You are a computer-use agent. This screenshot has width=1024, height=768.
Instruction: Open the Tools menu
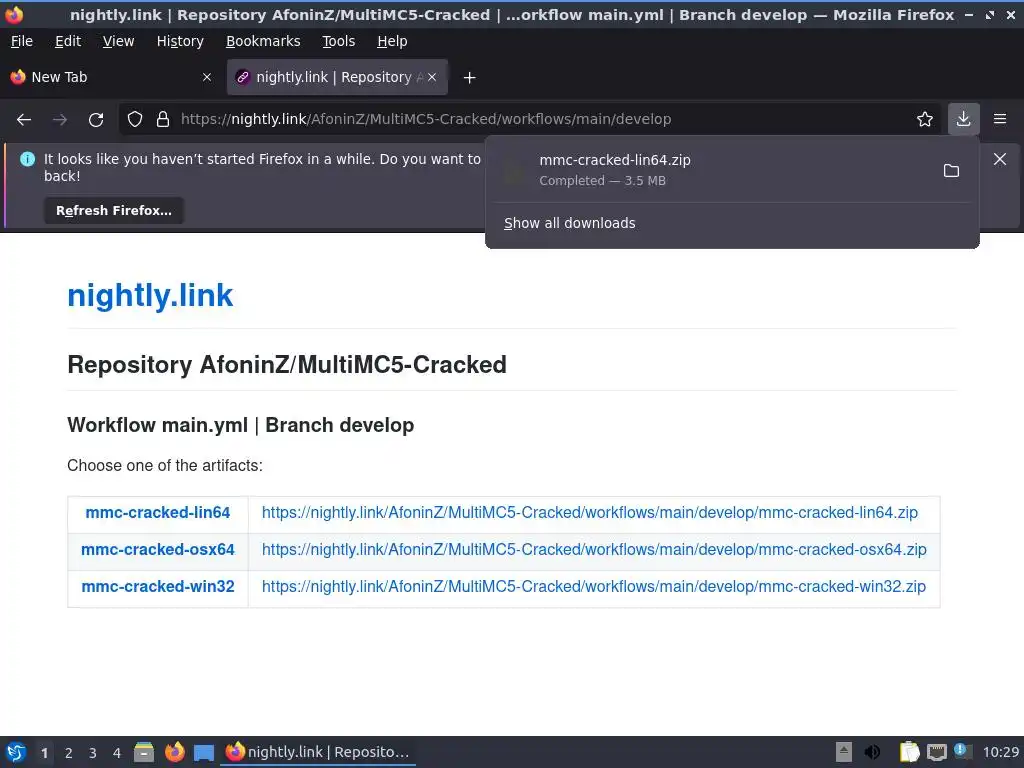(338, 41)
